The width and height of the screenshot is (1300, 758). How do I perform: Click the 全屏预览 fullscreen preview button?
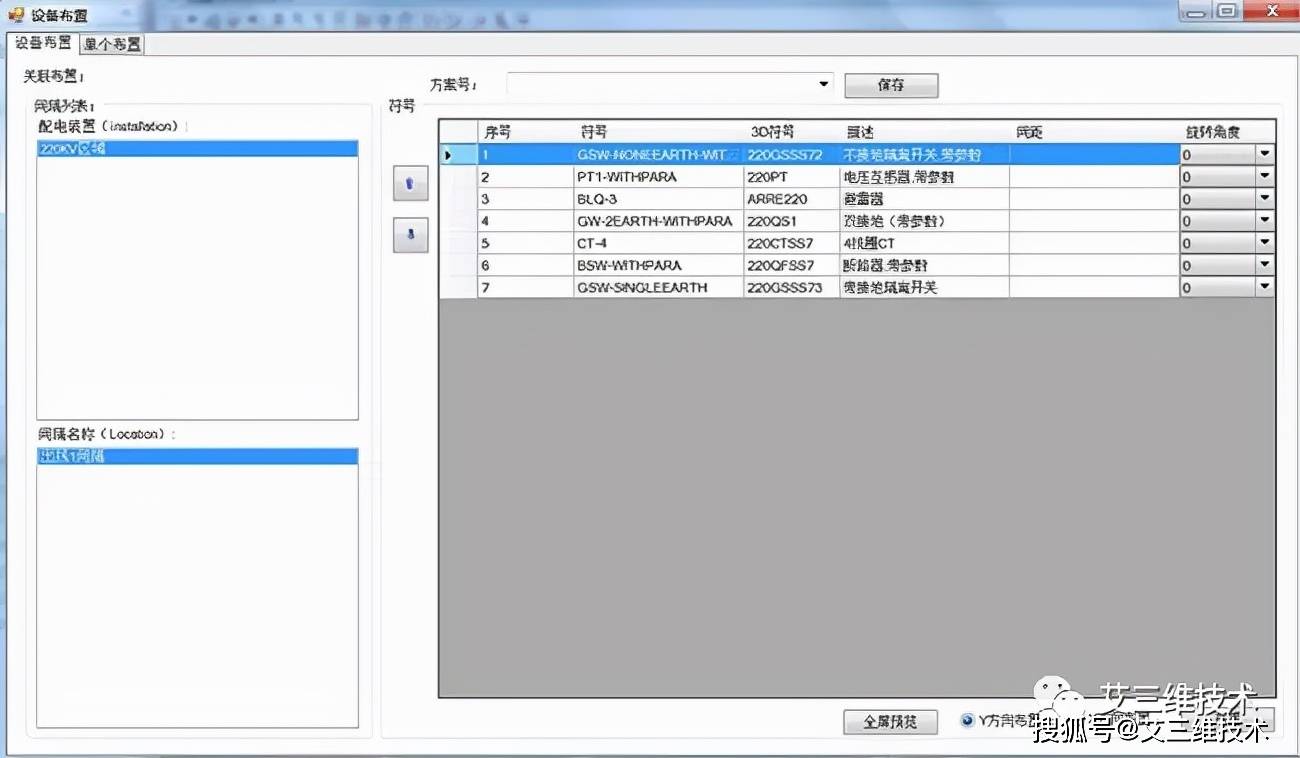(x=890, y=722)
